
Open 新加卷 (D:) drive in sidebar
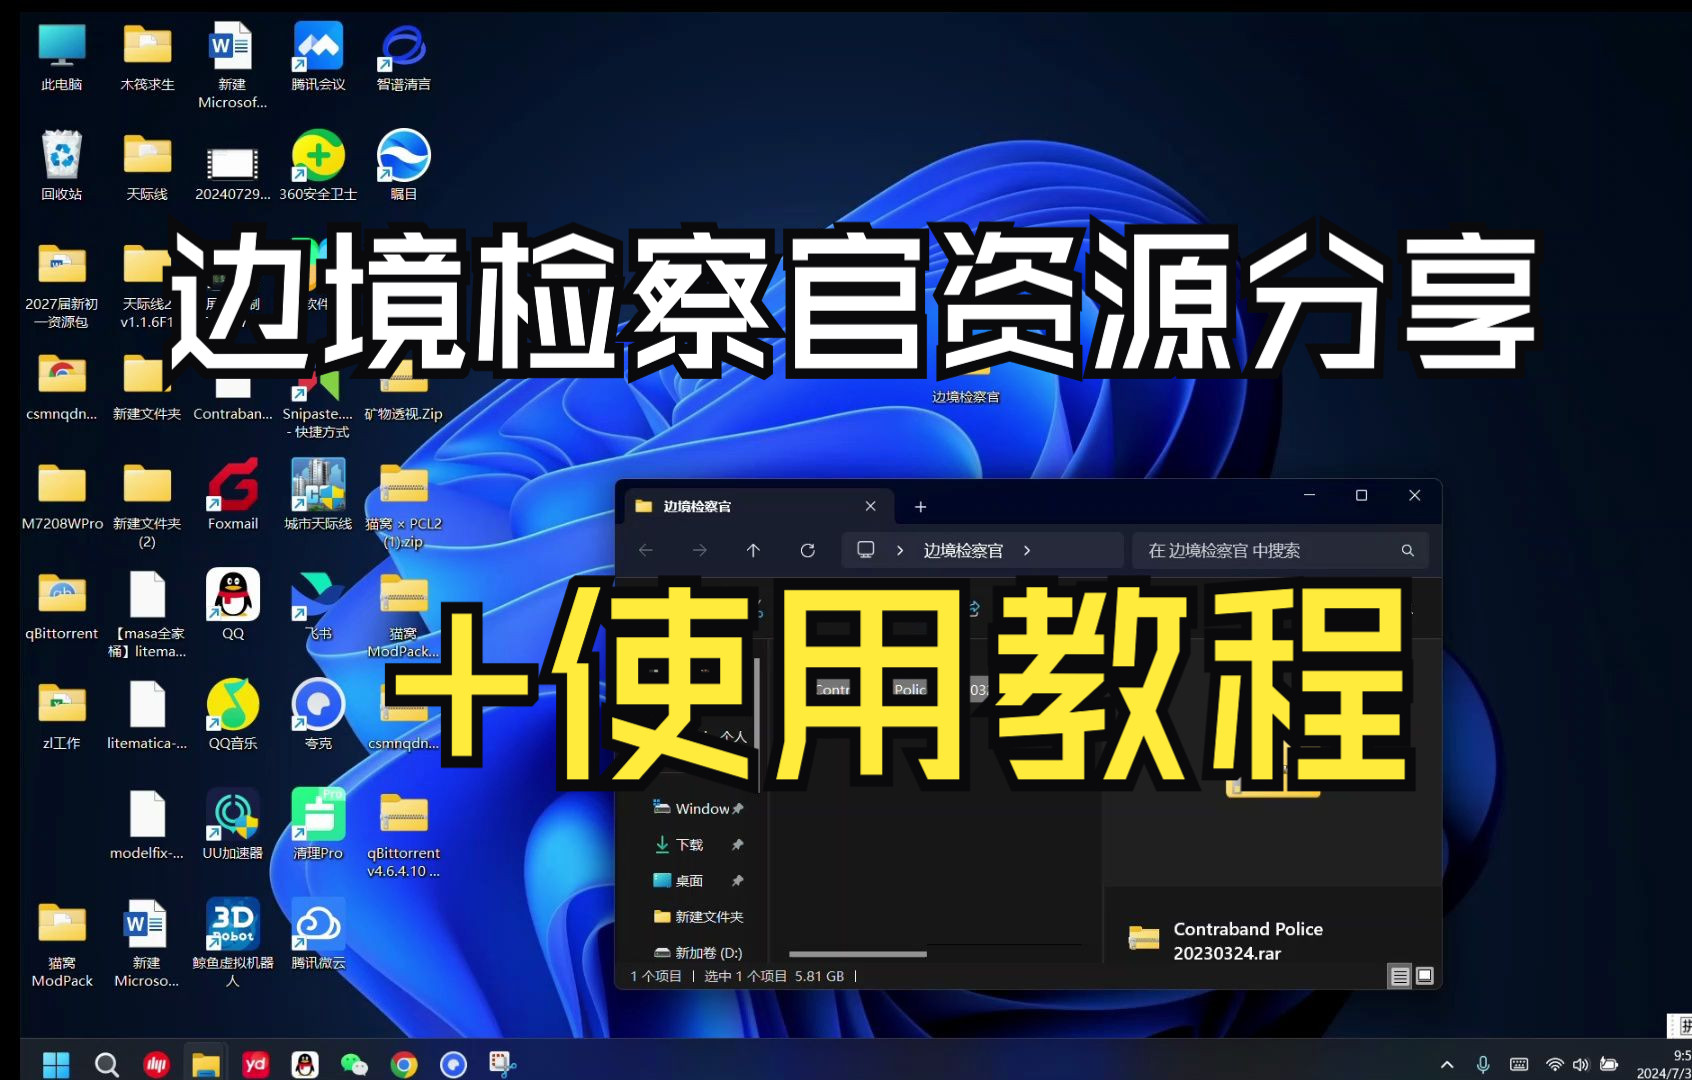click(x=698, y=952)
